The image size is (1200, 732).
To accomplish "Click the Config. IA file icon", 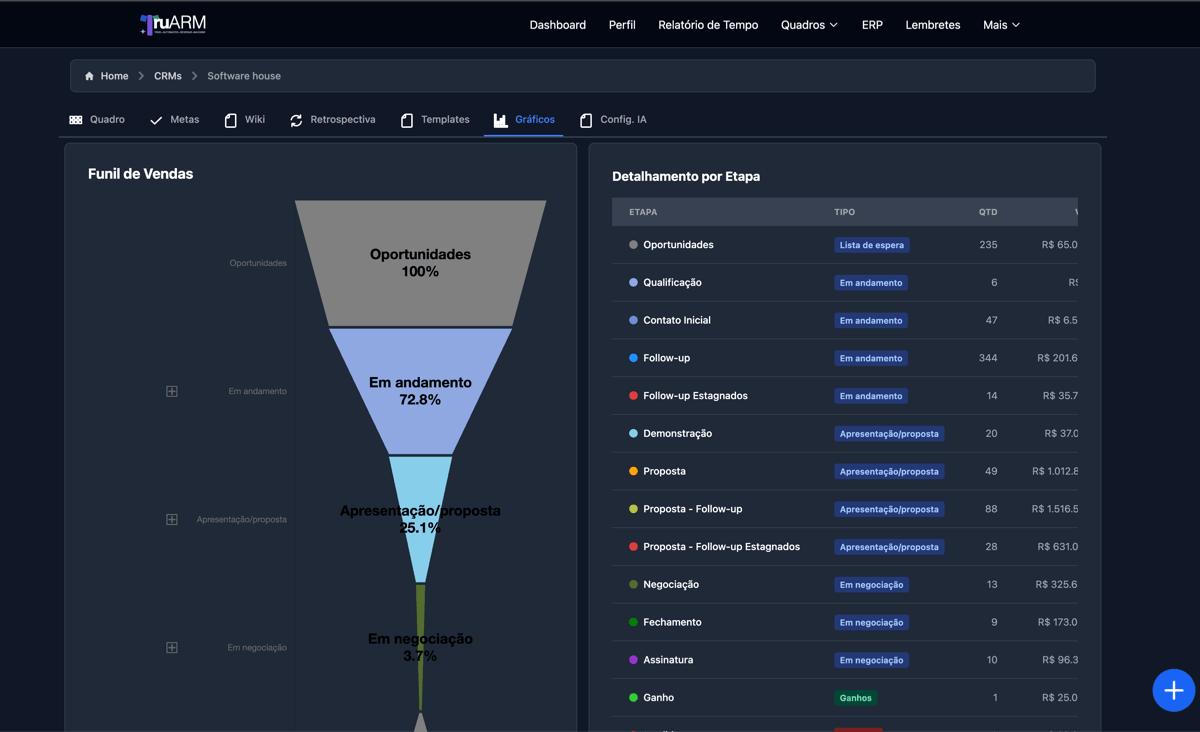I will pos(586,120).
